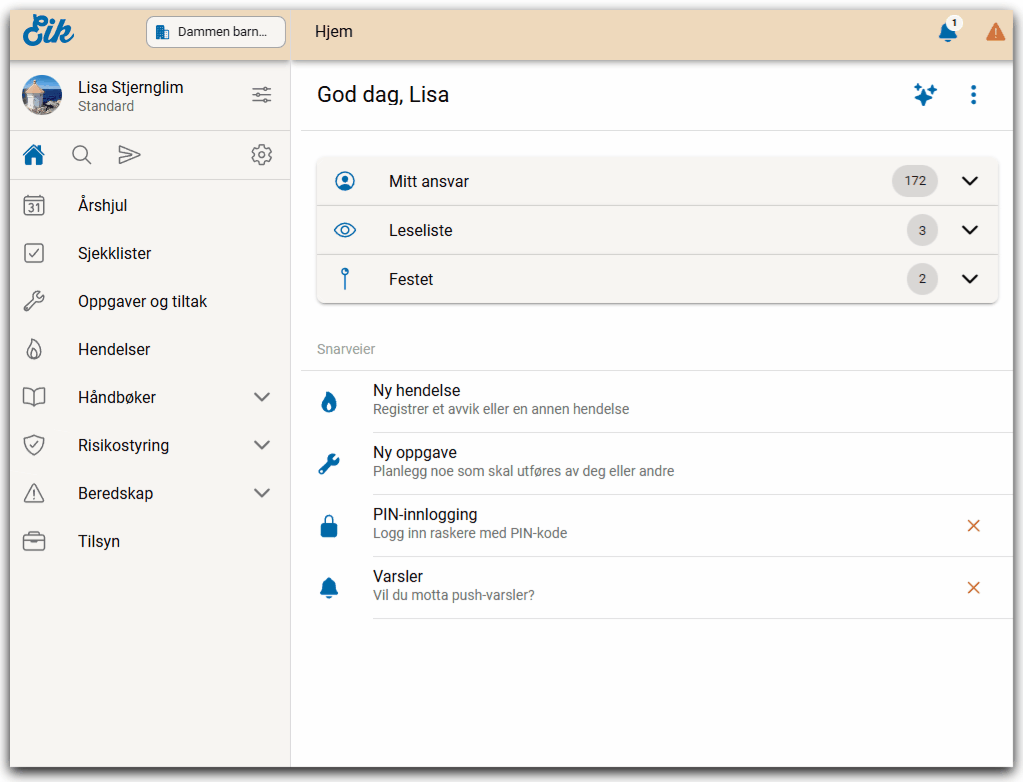Screen dimensions: 1023x782
Task: Select the Dammen barn... organization button
Action: click(x=216, y=32)
